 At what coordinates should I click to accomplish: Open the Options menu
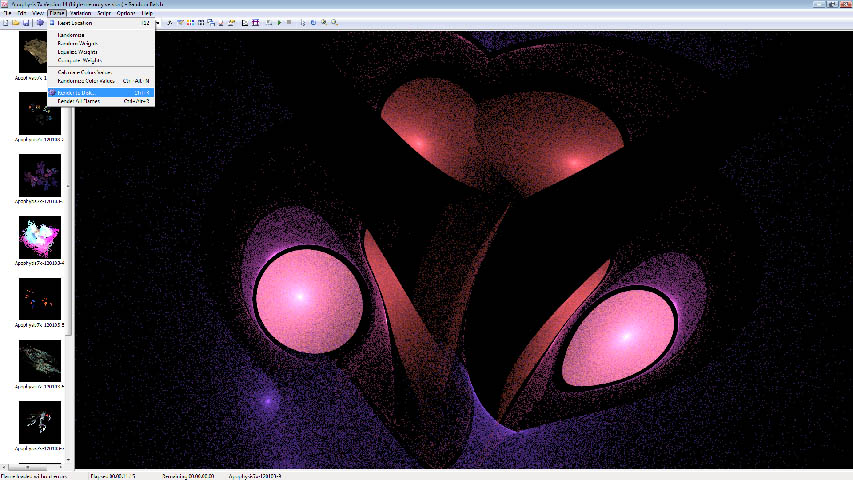pos(126,13)
